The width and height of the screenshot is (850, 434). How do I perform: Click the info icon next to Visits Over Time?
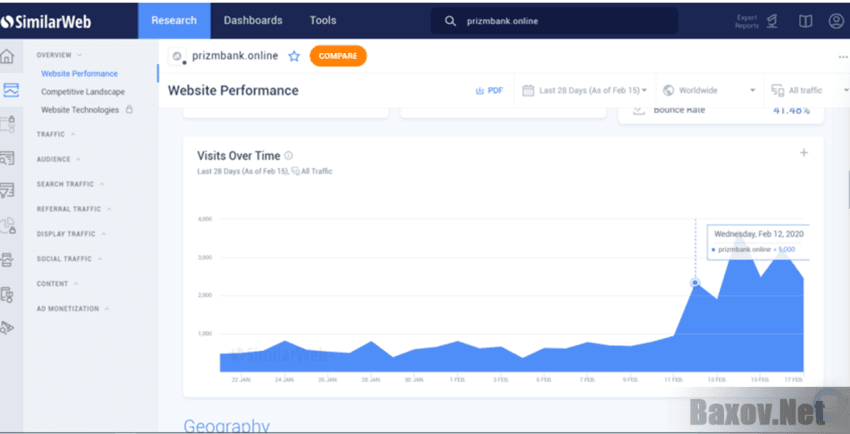289,156
